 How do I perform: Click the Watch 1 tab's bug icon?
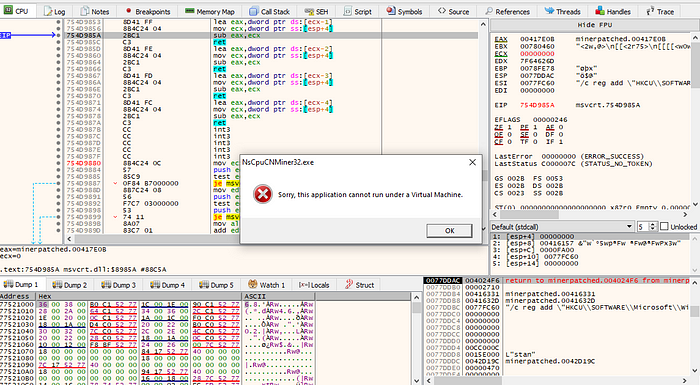(253, 284)
